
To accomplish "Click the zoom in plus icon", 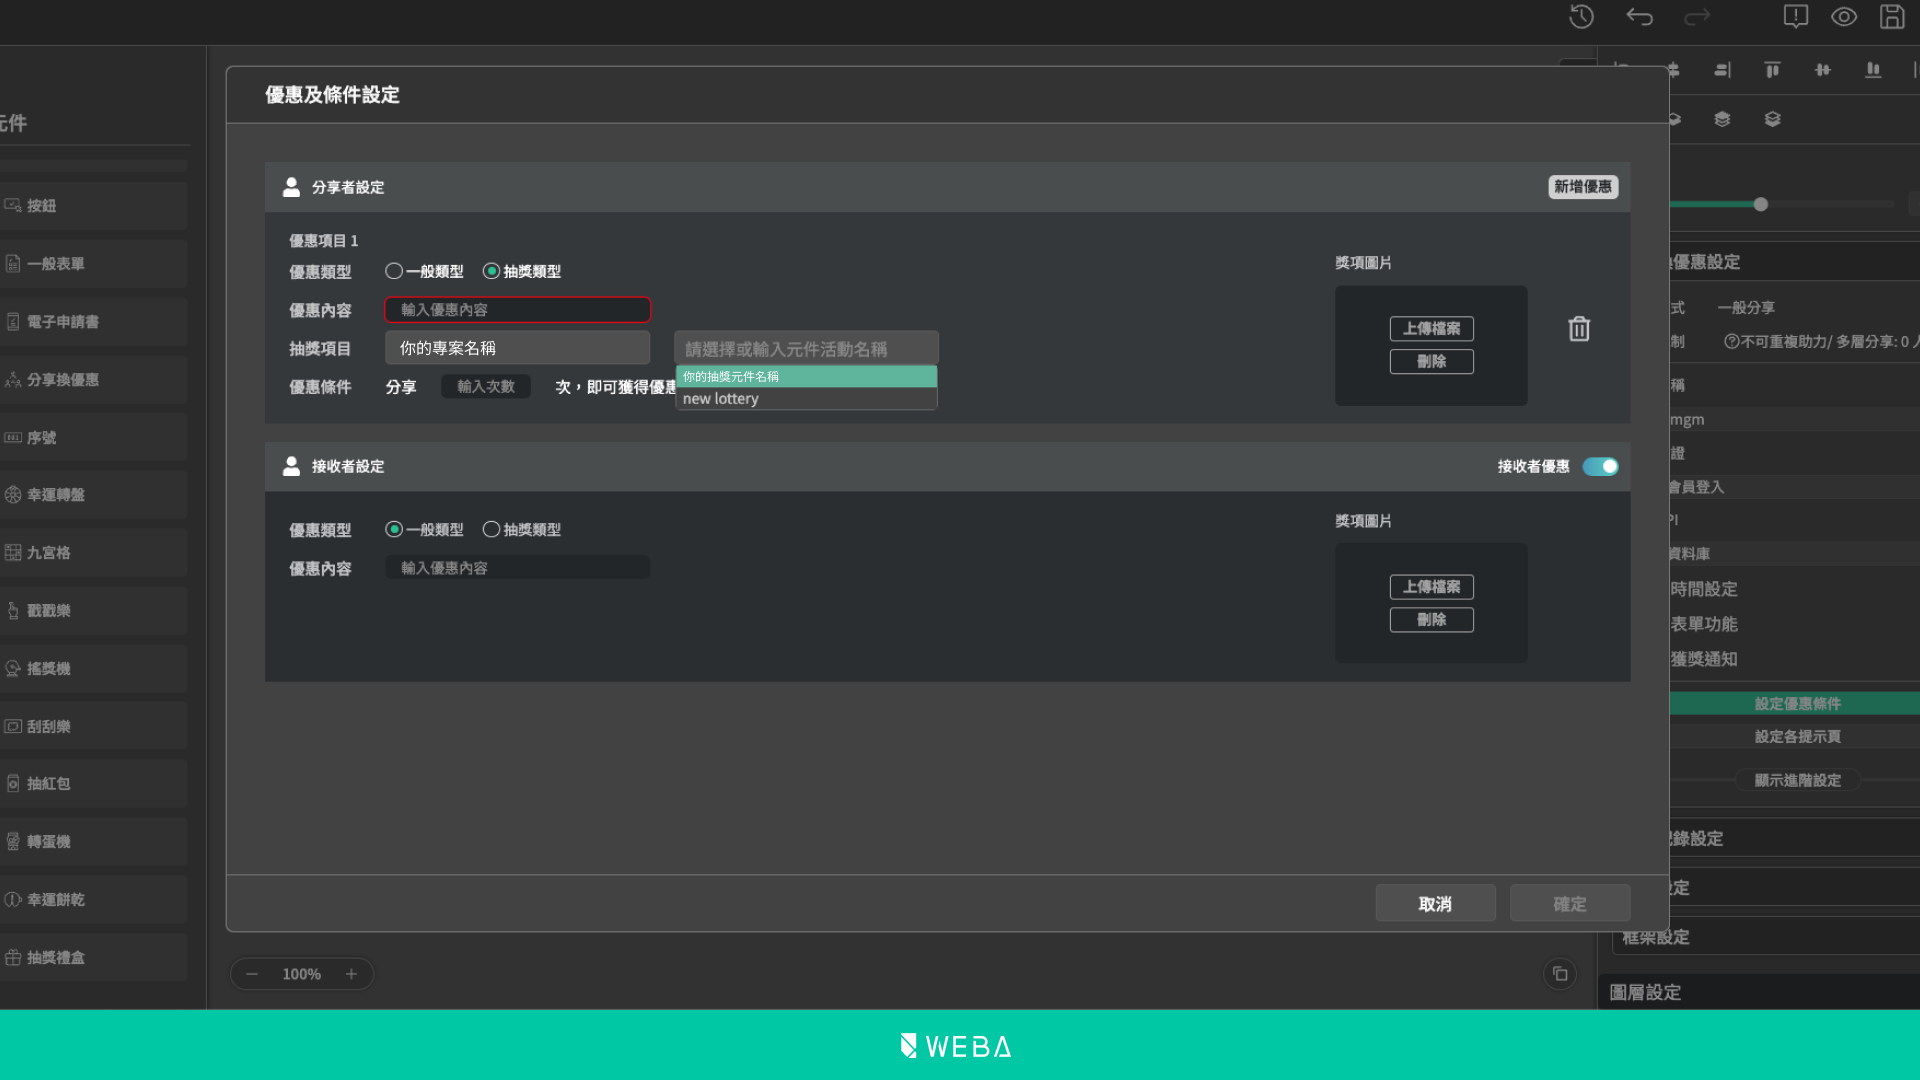I will click(351, 974).
